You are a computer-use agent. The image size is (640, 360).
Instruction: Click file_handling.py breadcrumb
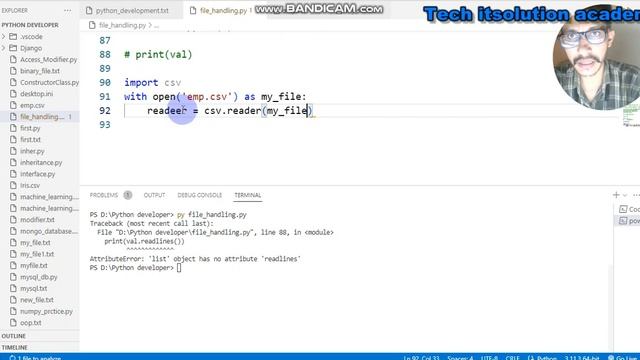point(122,25)
